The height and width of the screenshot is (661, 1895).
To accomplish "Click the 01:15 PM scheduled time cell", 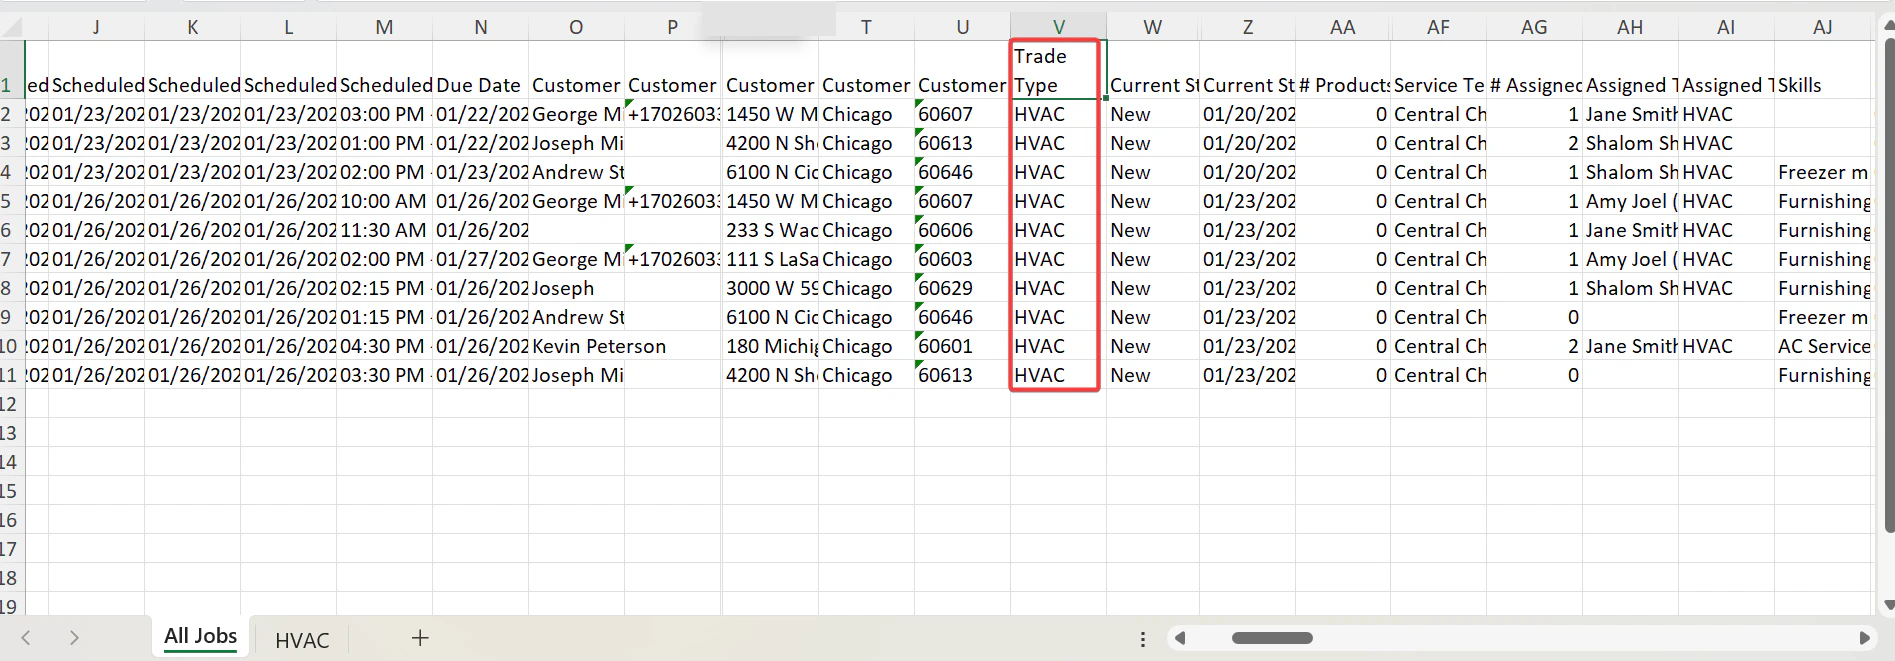I will 384,317.
